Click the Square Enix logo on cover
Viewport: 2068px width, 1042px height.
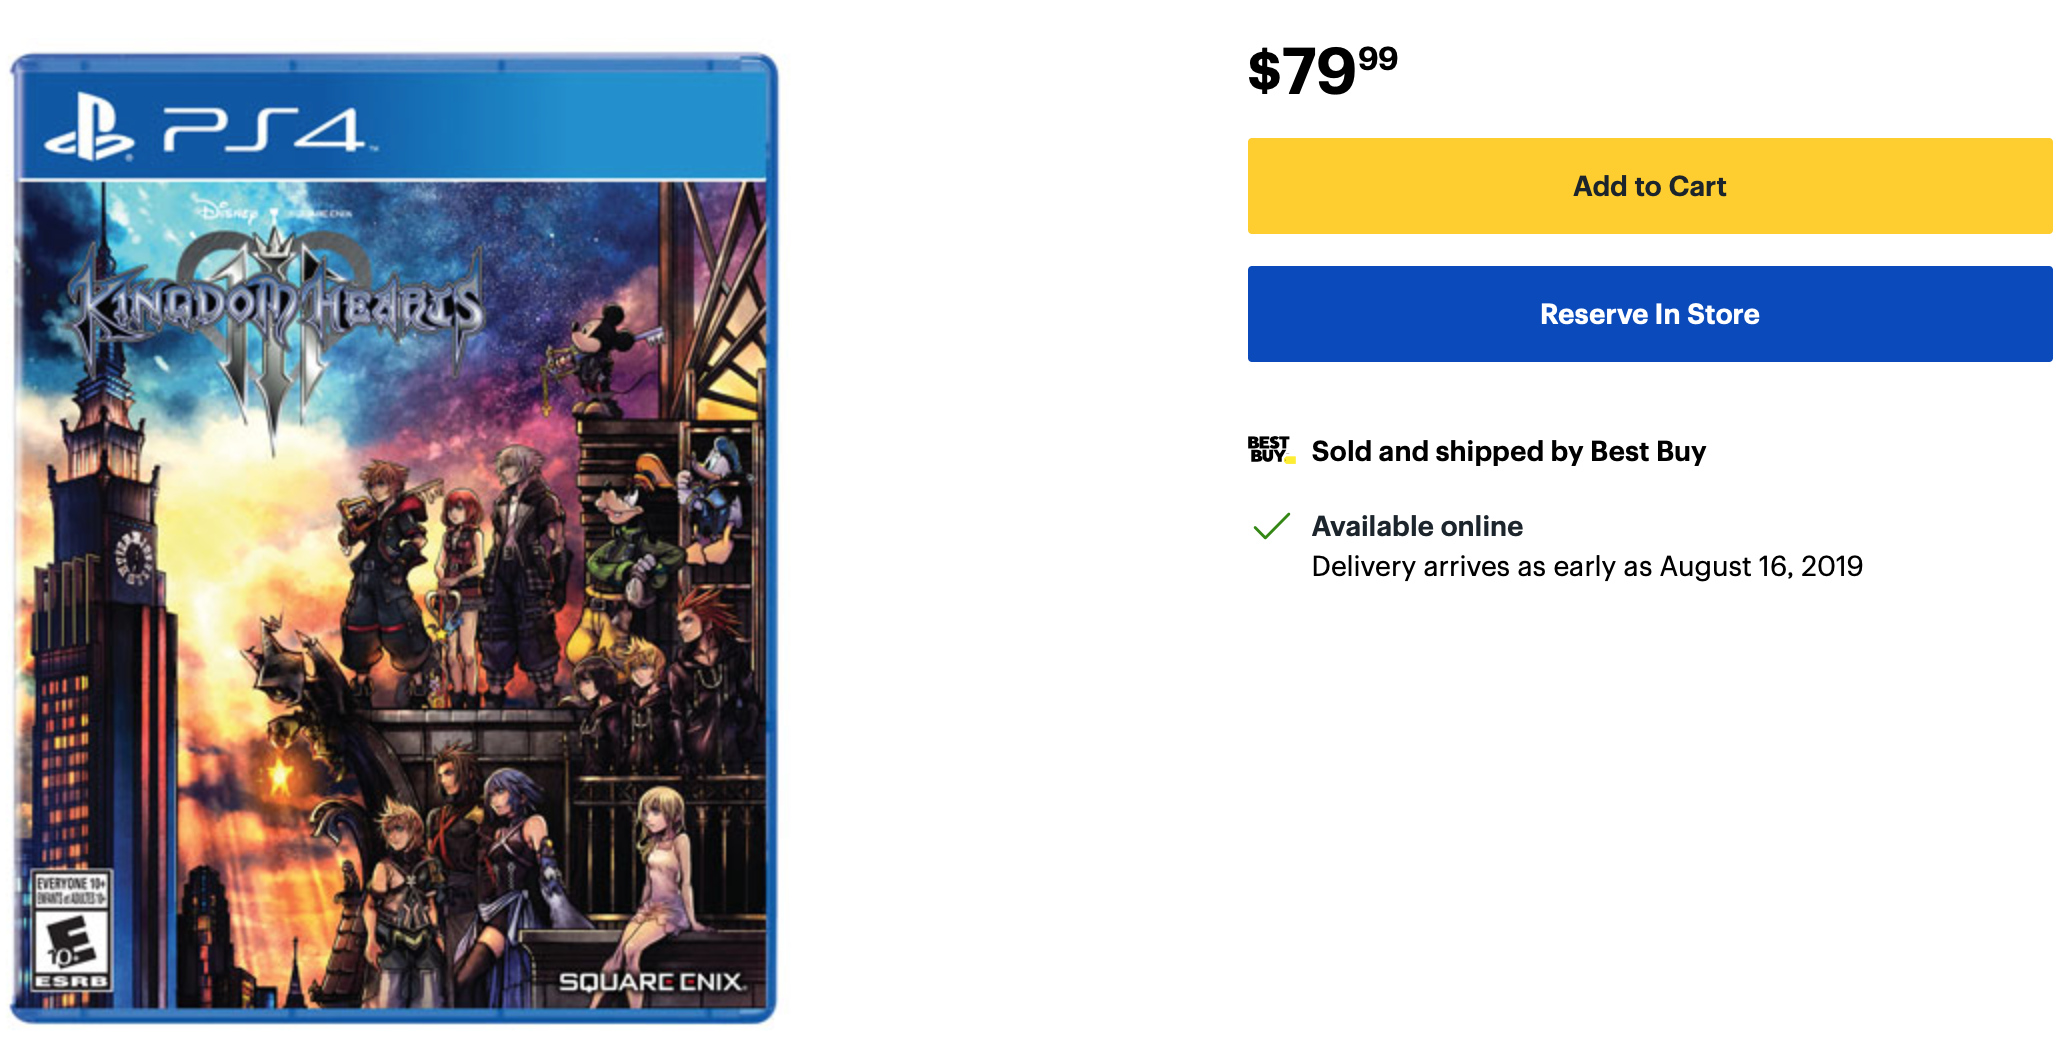pos(652,982)
